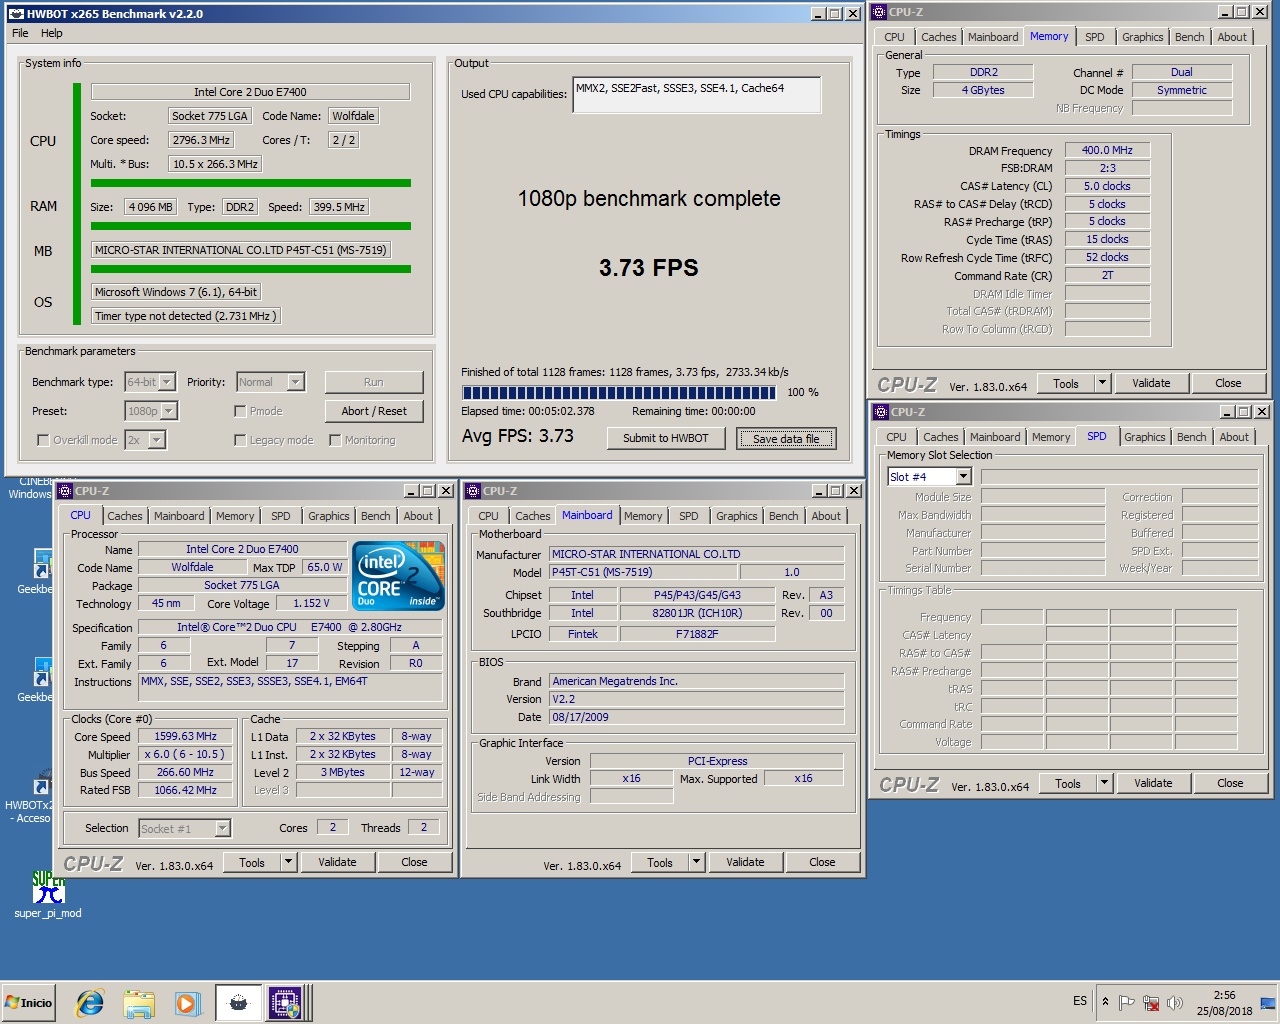
Task: Open the Inicio start menu
Action: 29,1003
